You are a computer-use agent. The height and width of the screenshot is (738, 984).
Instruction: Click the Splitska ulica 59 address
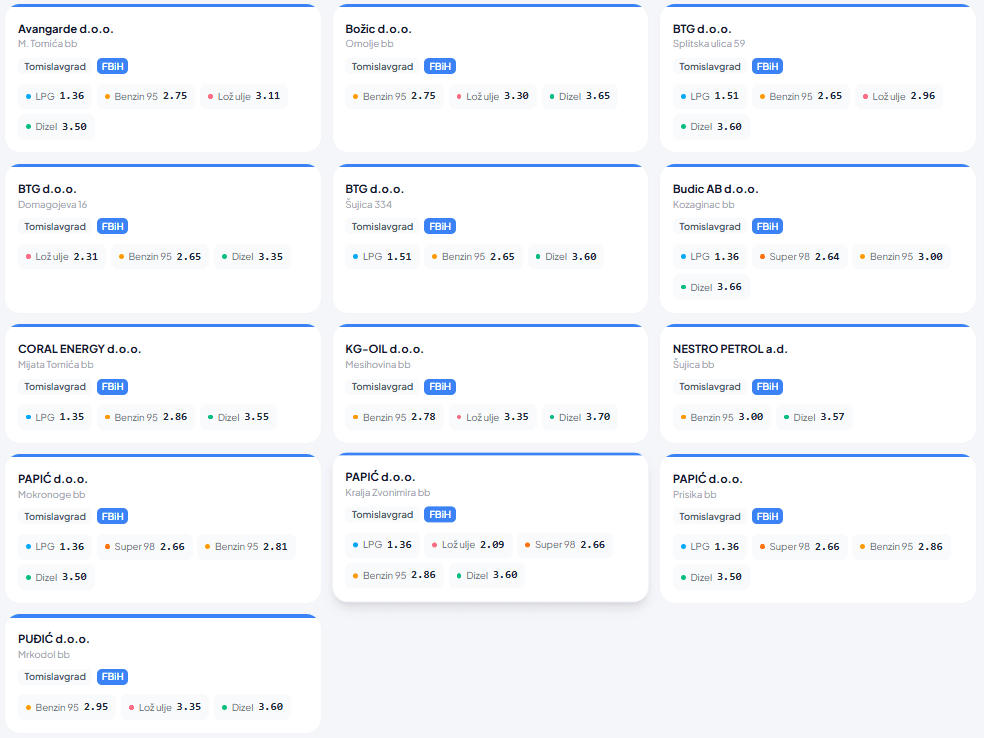pyautogui.click(x=708, y=44)
